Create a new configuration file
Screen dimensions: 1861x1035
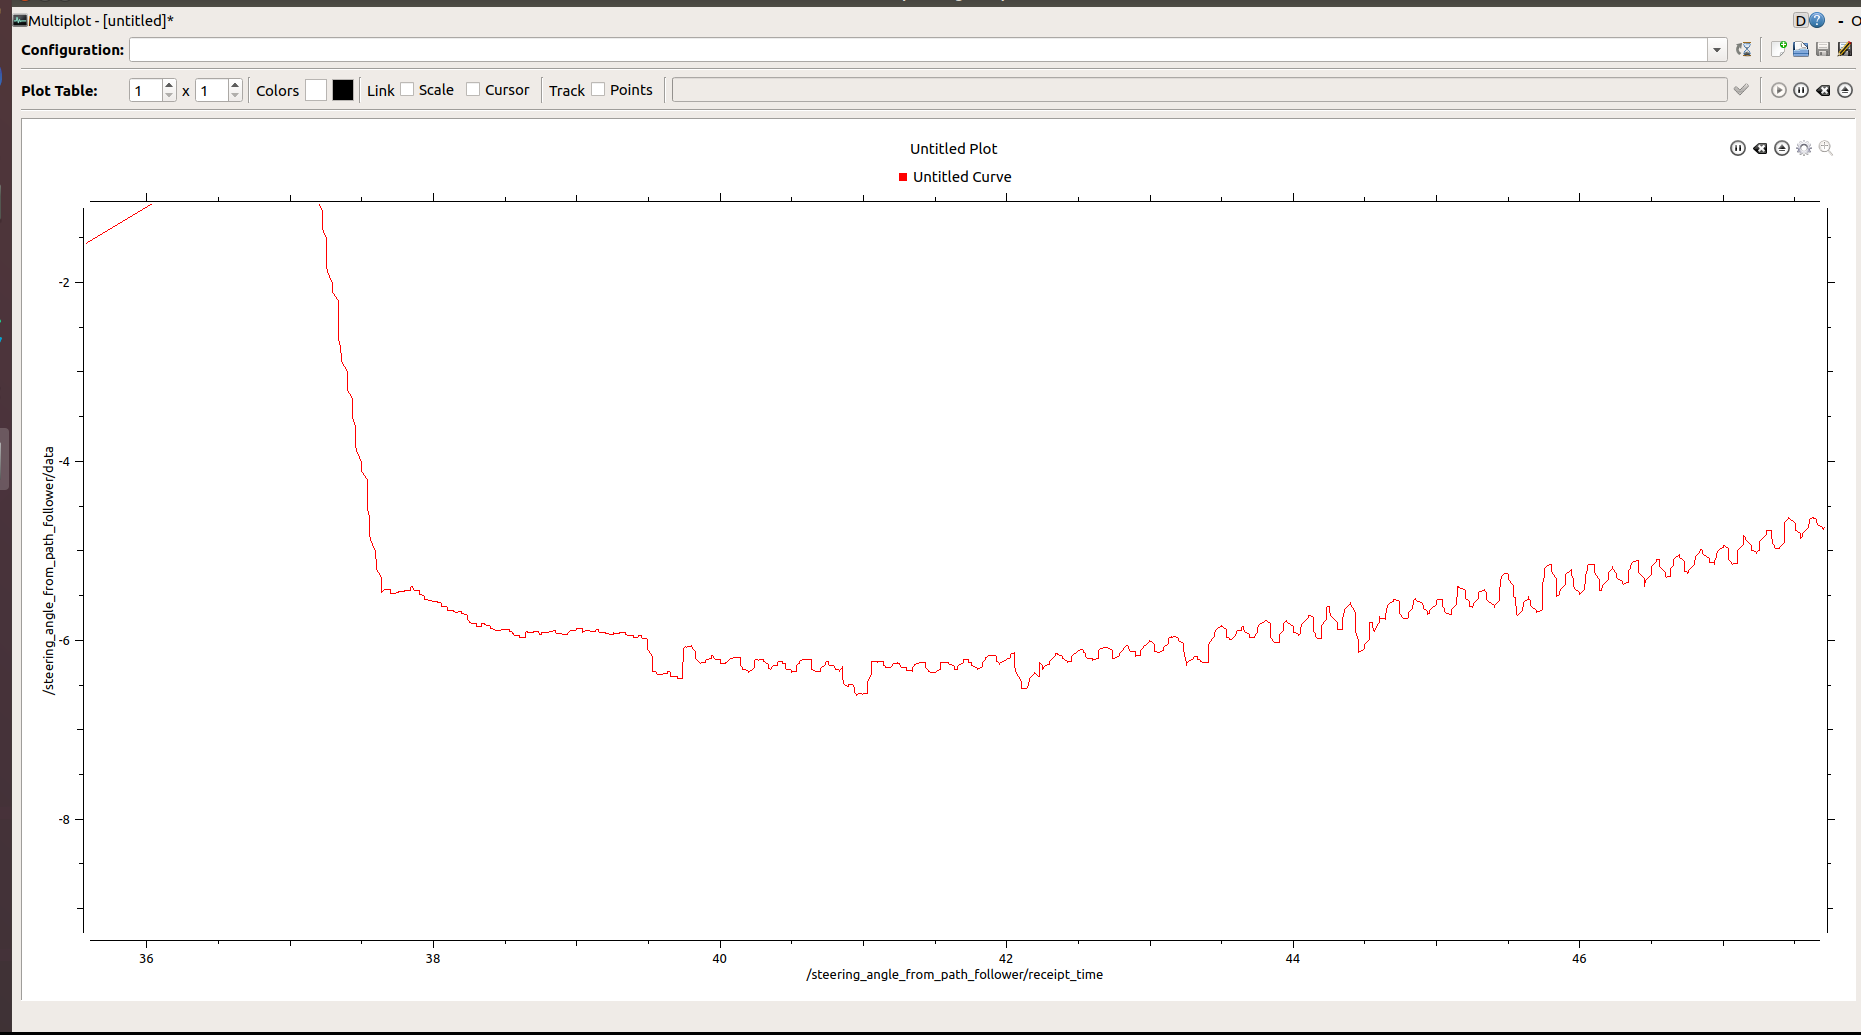1778,49
